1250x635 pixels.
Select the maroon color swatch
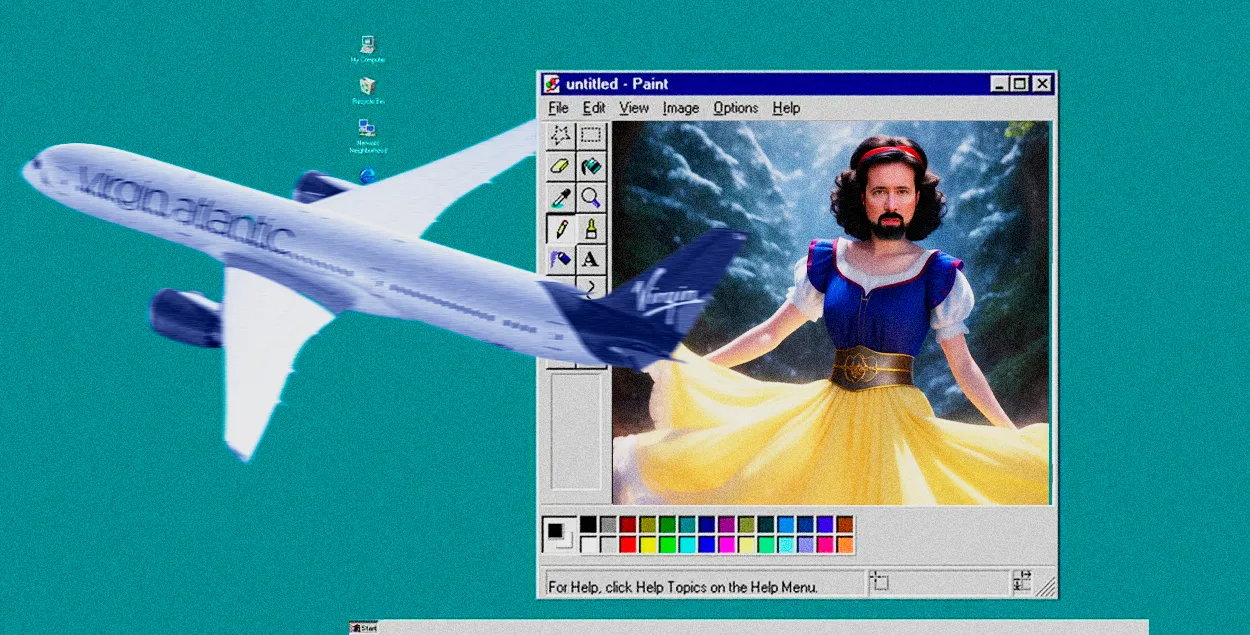(628, 524)
